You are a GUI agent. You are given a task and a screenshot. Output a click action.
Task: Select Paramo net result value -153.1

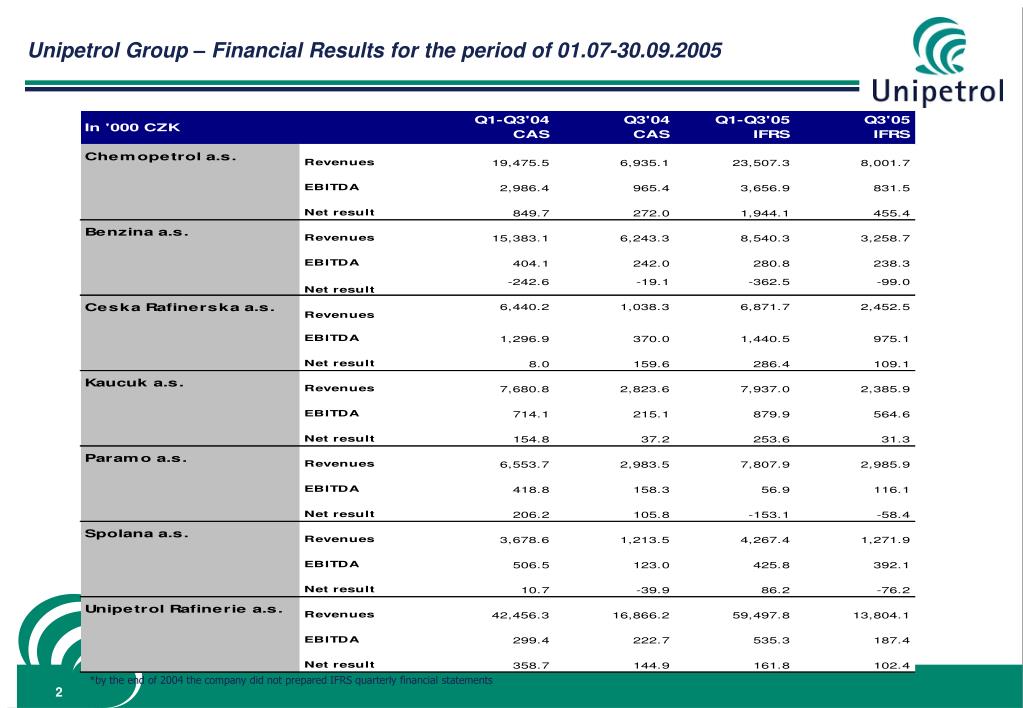tap(769, 515)
